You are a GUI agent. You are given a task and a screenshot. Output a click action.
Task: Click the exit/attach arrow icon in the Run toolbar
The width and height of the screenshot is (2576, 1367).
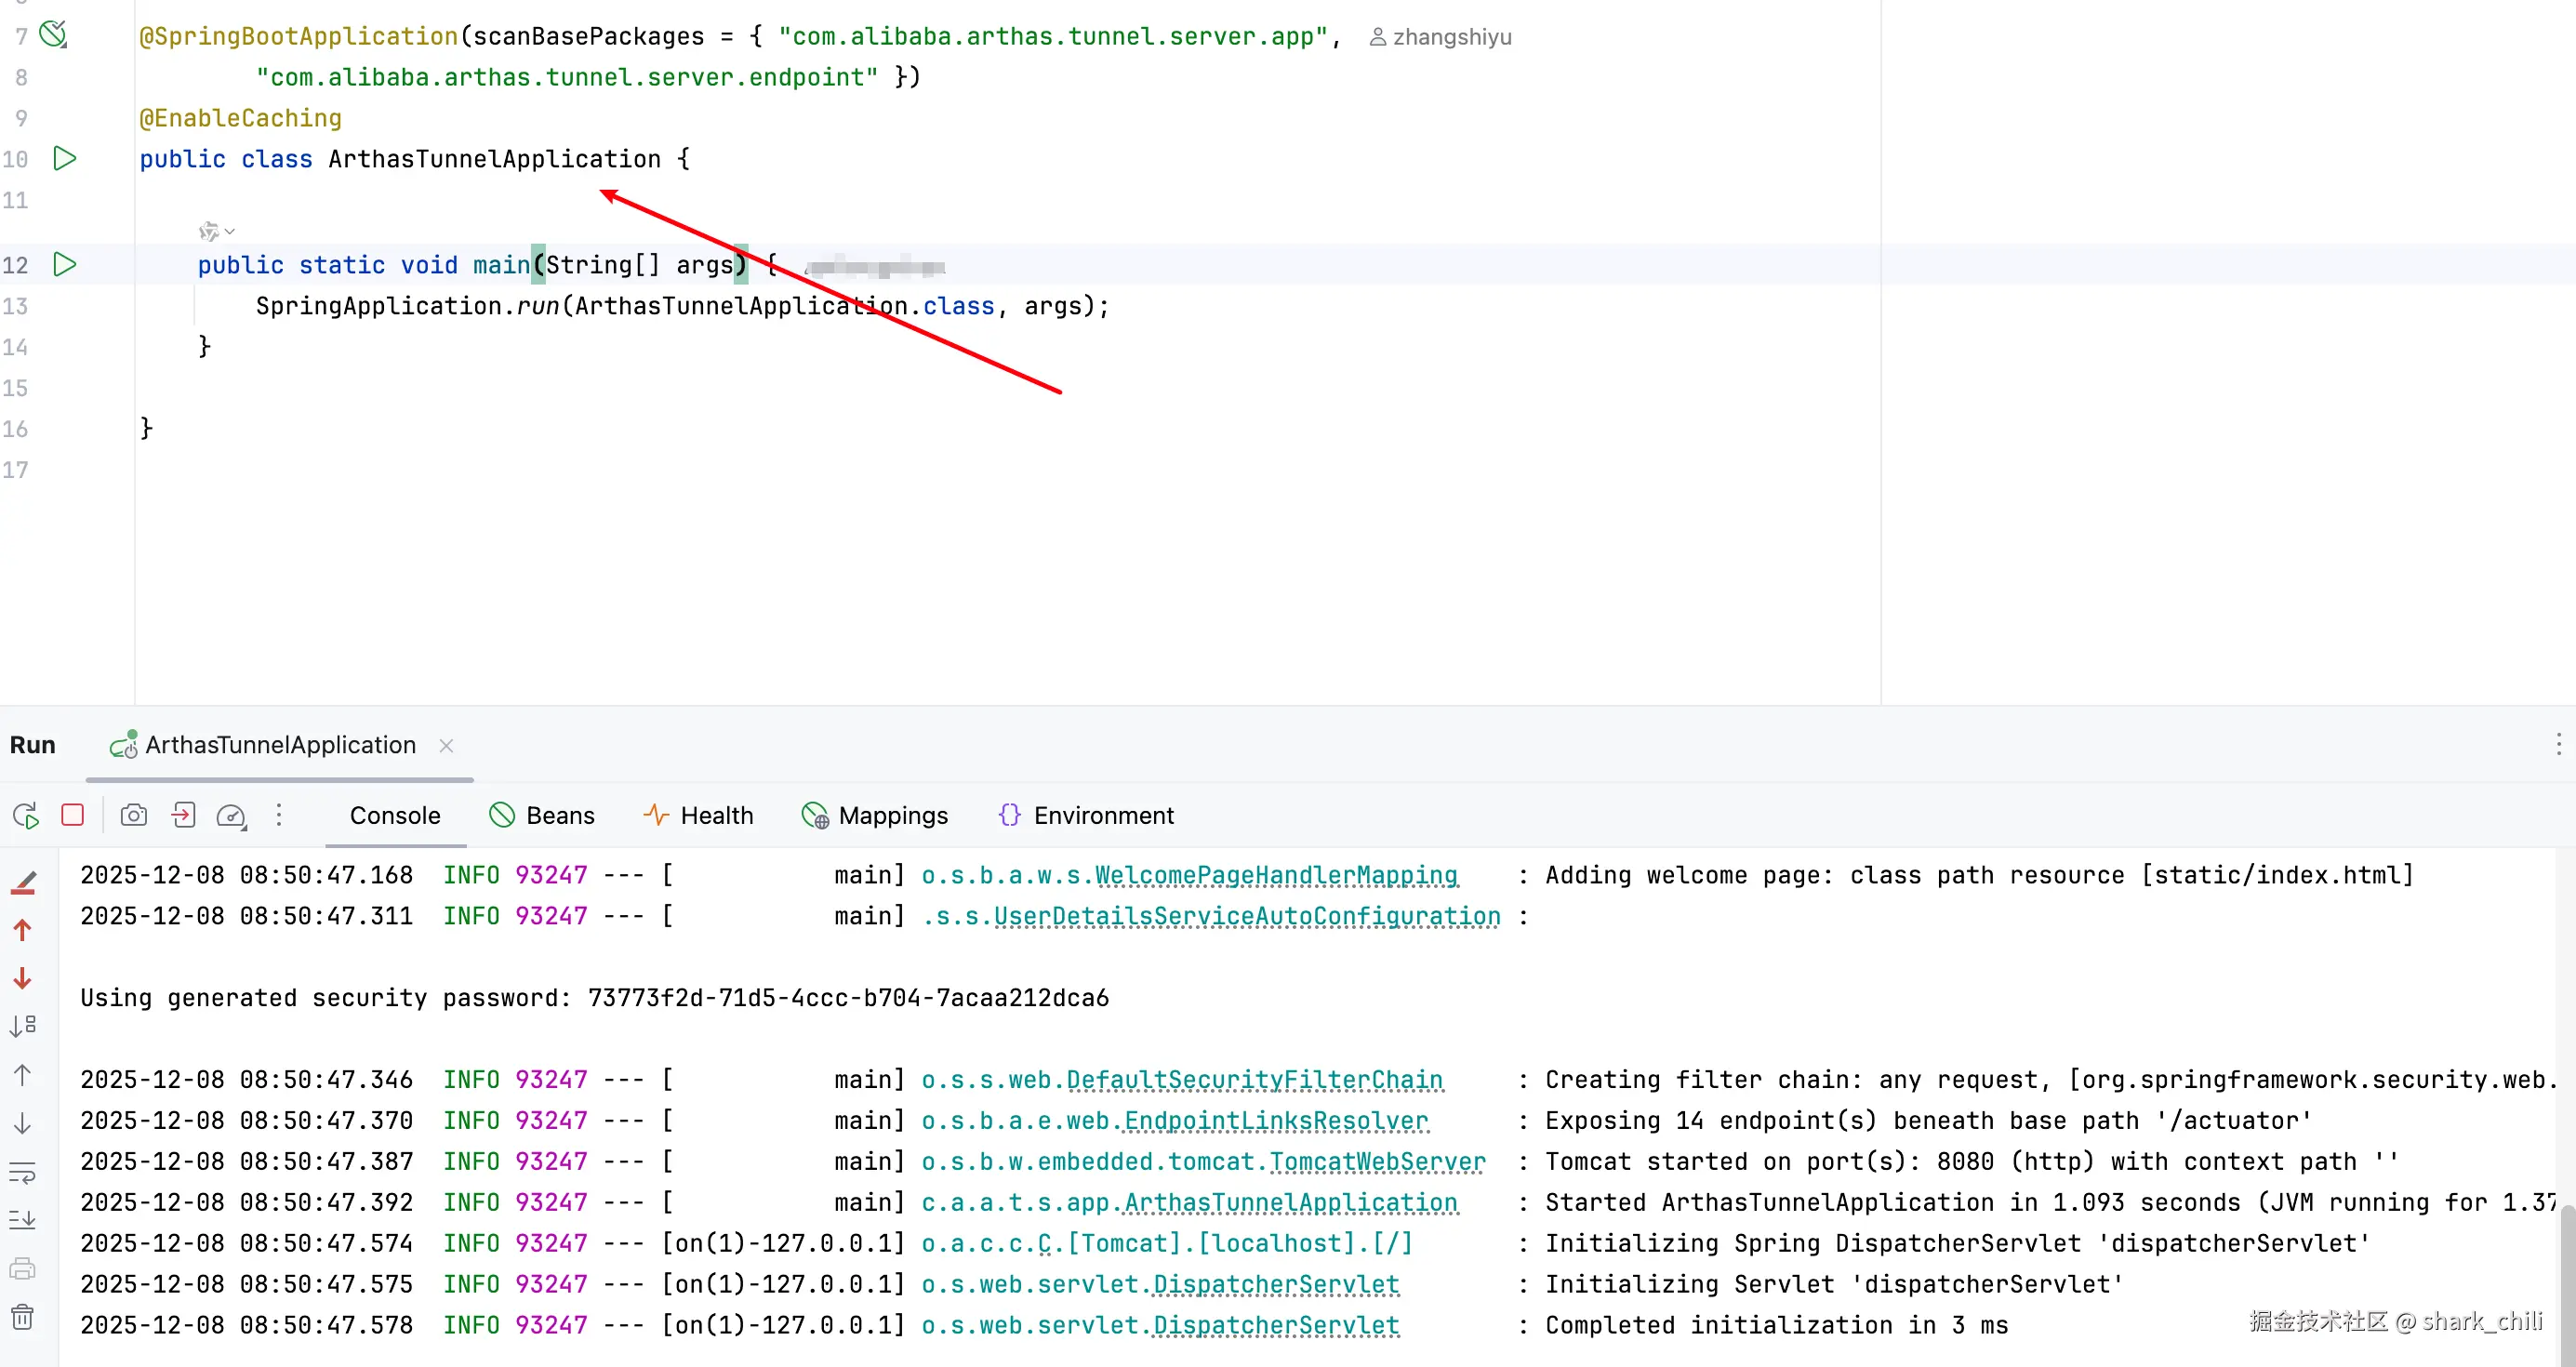coord(183,815)
